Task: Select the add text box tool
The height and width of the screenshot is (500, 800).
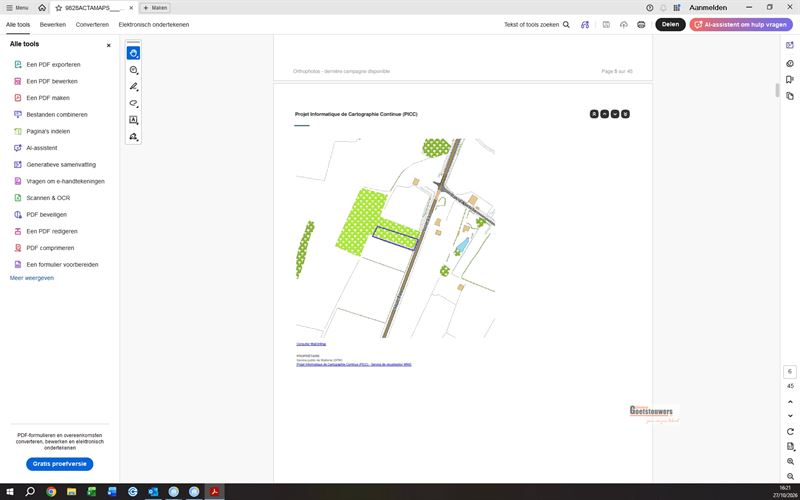Action: click(x=133, y=120)
